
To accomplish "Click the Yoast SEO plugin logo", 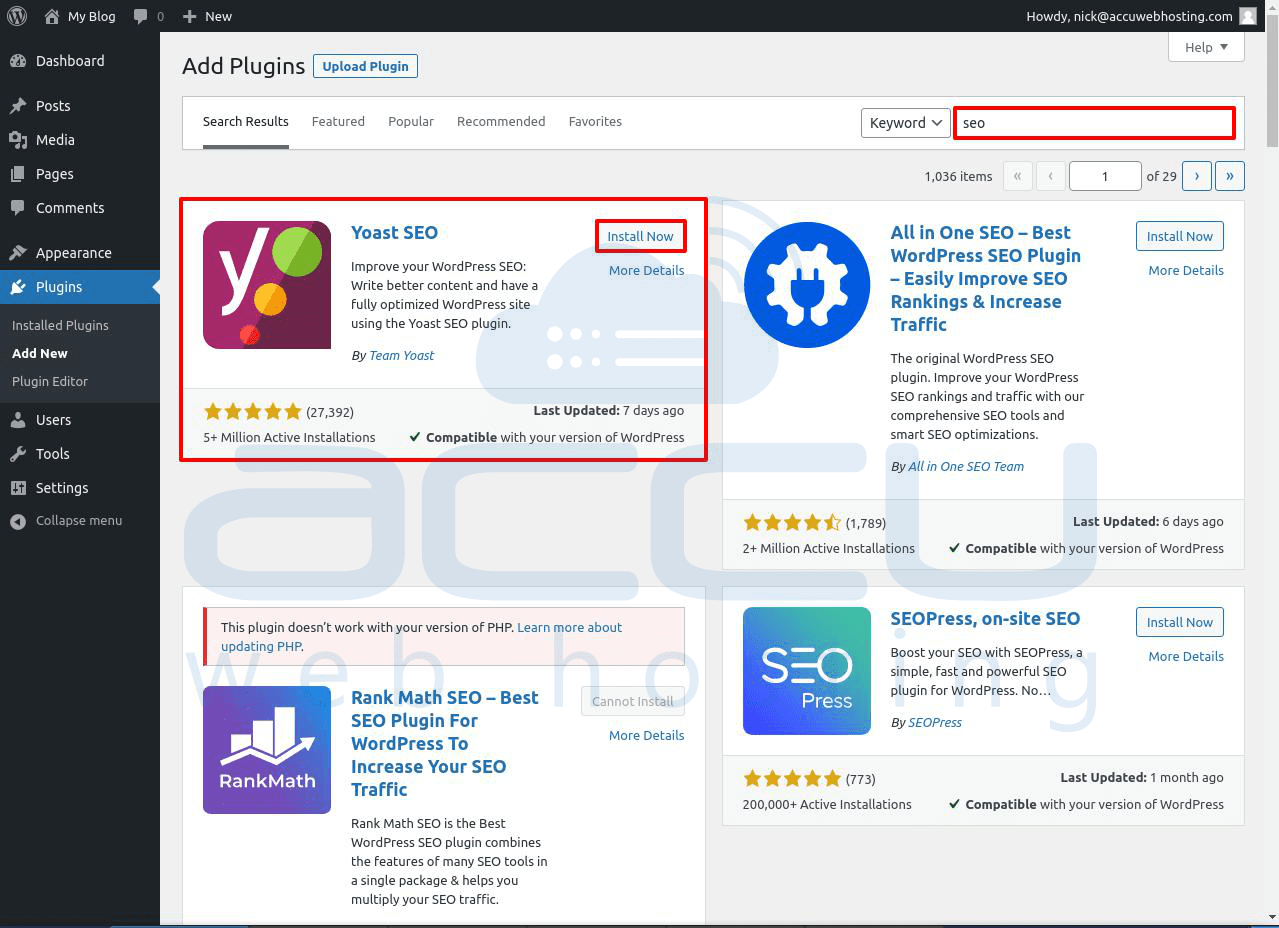I will tap(267, 285).
